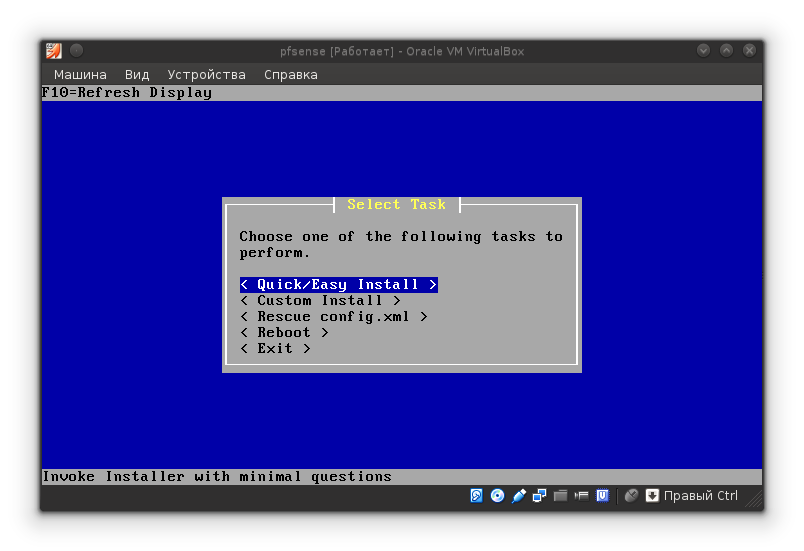The height and width of the screenshot is (551, 804).
Task: Maximize the VirtualBox window
Action: click(727, 50)
